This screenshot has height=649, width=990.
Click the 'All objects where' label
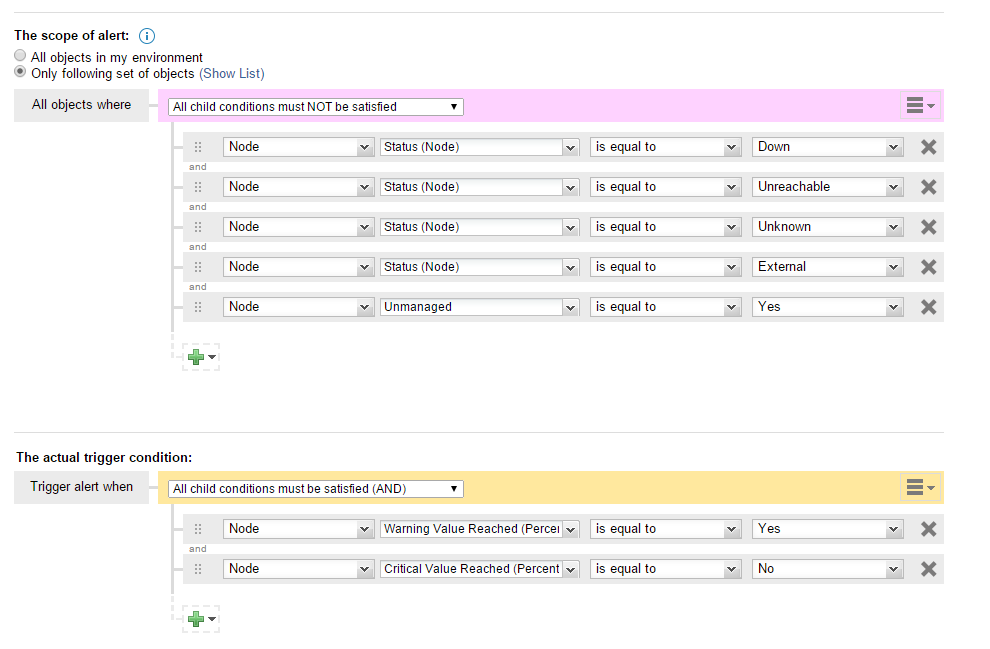(x=81, y=105)
